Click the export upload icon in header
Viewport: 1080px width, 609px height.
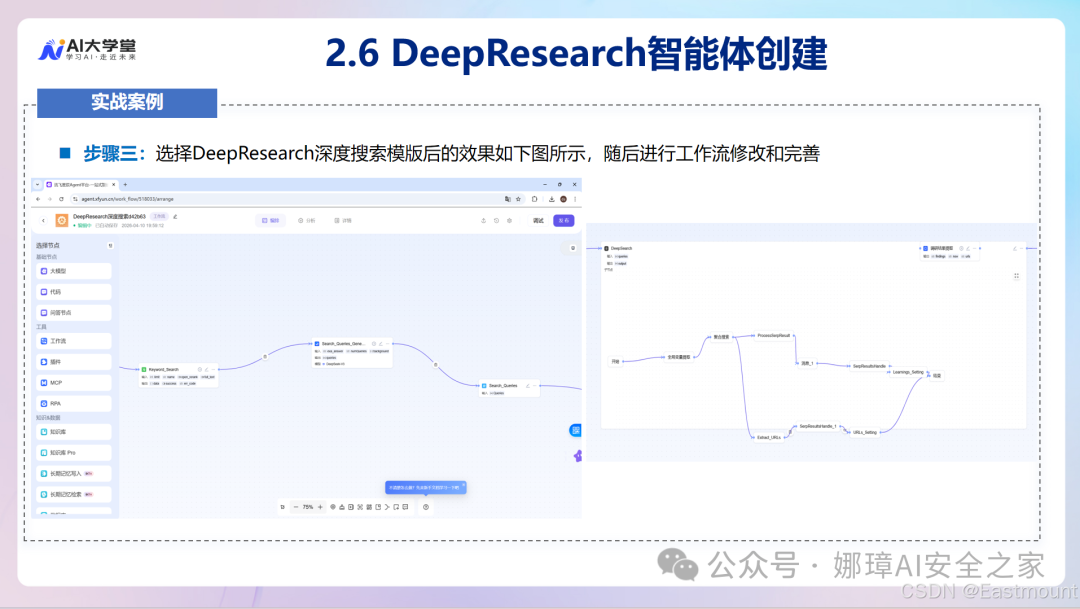pos(484,220)
